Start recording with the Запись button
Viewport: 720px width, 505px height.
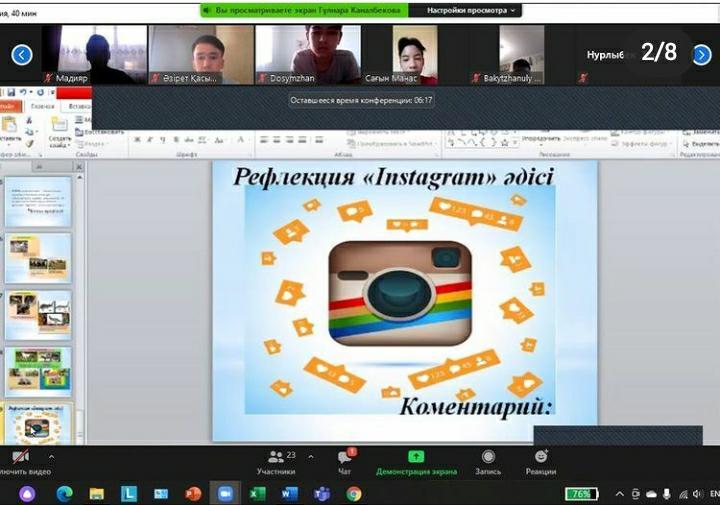click(x=488, y=461)
